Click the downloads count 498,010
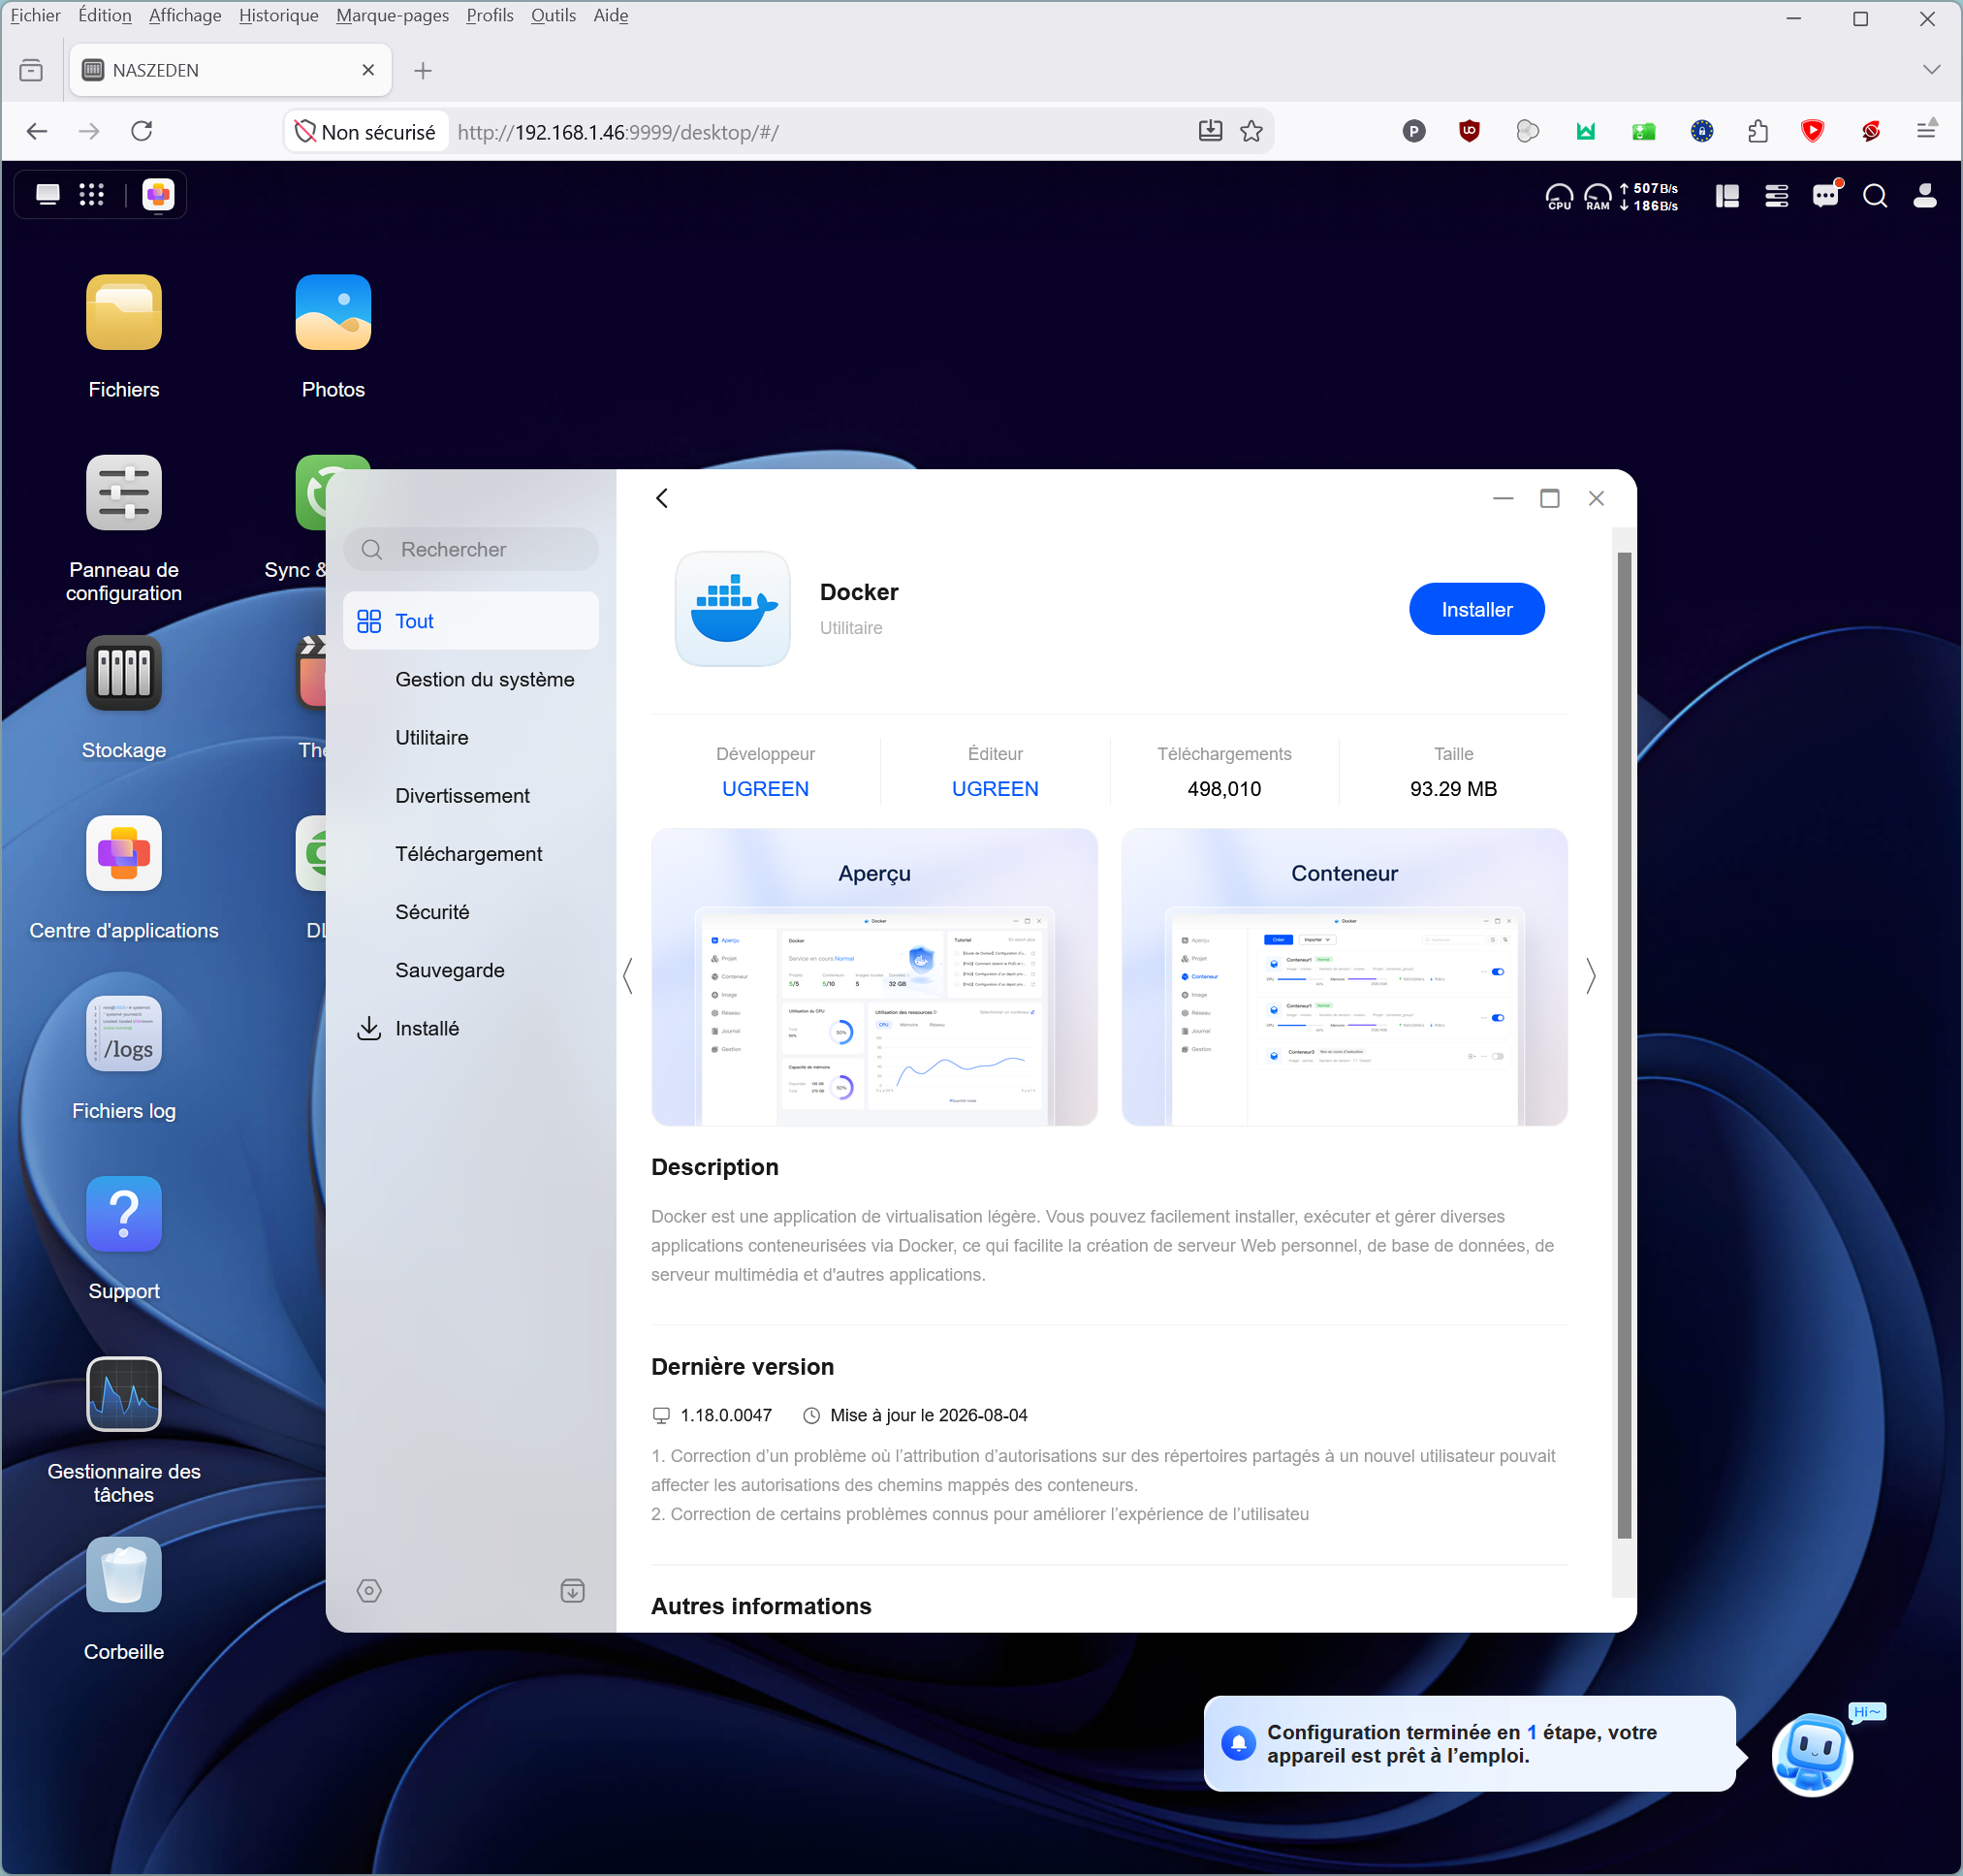The image size is (1963, 1876). (x=1224, y=789)
